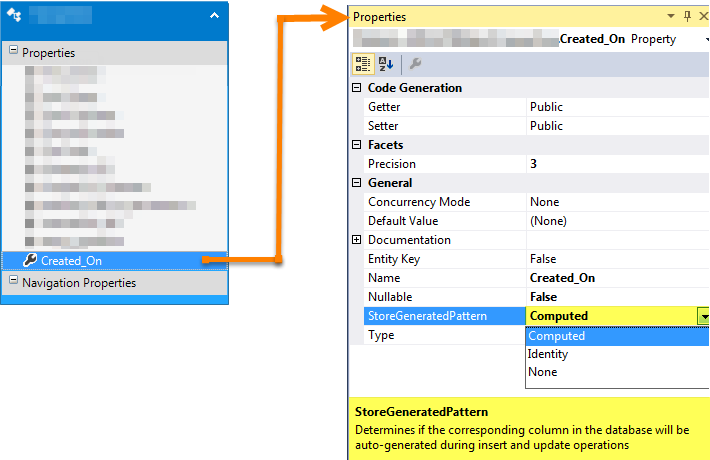The height and width of the screenshot is (460, 710).
Task: Click the entity icon in the diagram header
Action: pyautogui.click(x=17, y=16)
